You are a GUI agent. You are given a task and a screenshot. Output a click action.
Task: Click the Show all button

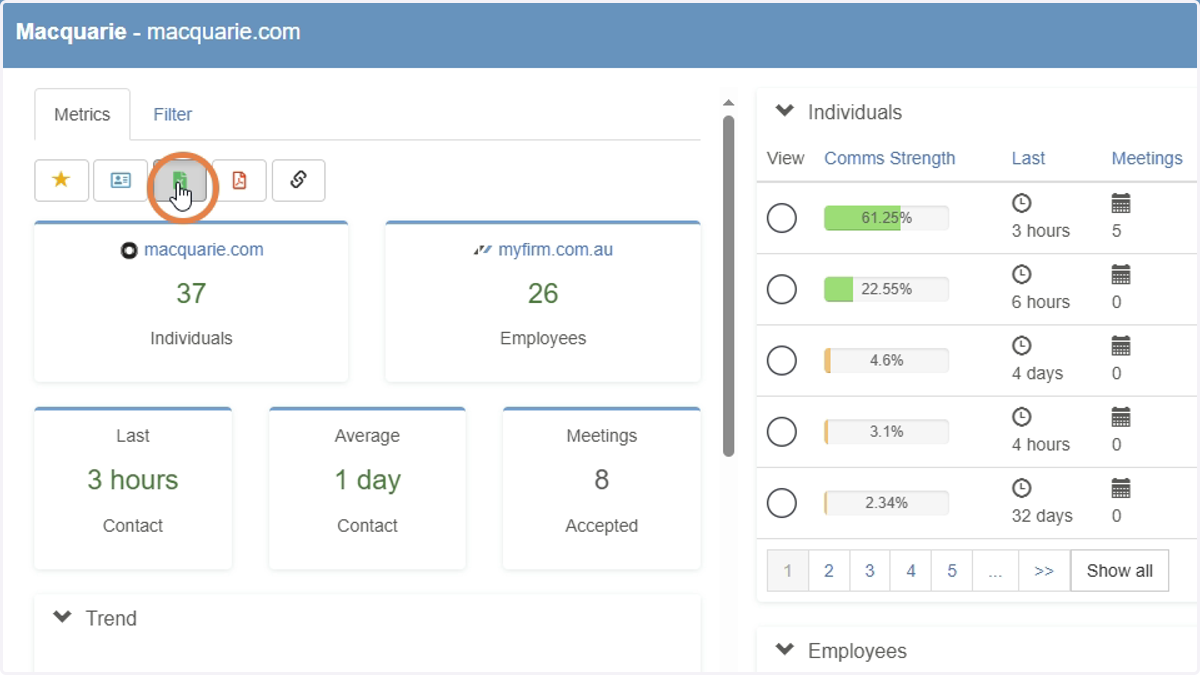coord(1120,571)
